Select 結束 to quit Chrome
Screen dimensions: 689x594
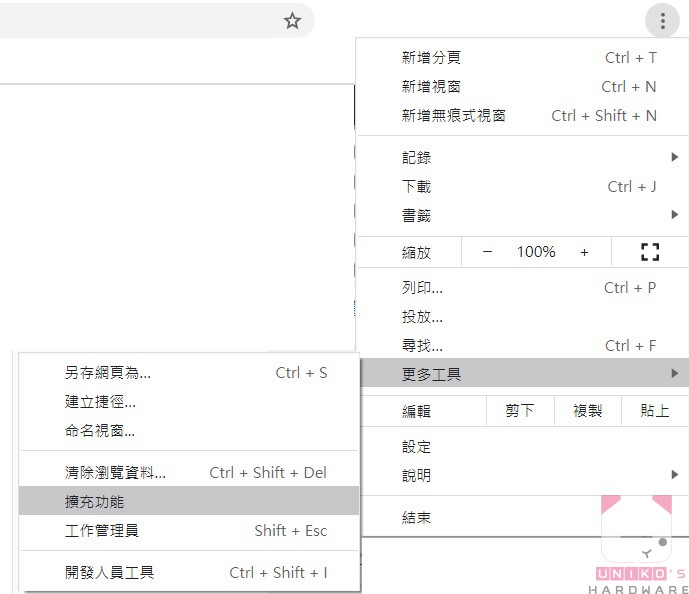522,518
